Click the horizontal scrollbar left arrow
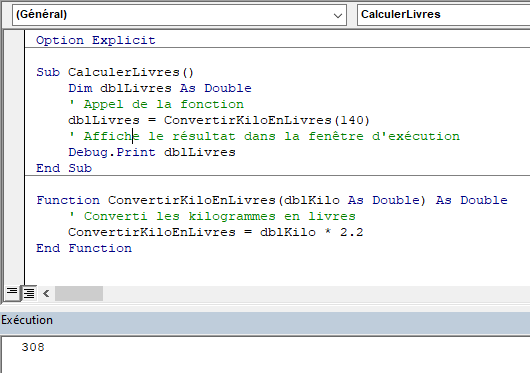Image resolution: width=530 pixels, height=373 pixels. 46,293
